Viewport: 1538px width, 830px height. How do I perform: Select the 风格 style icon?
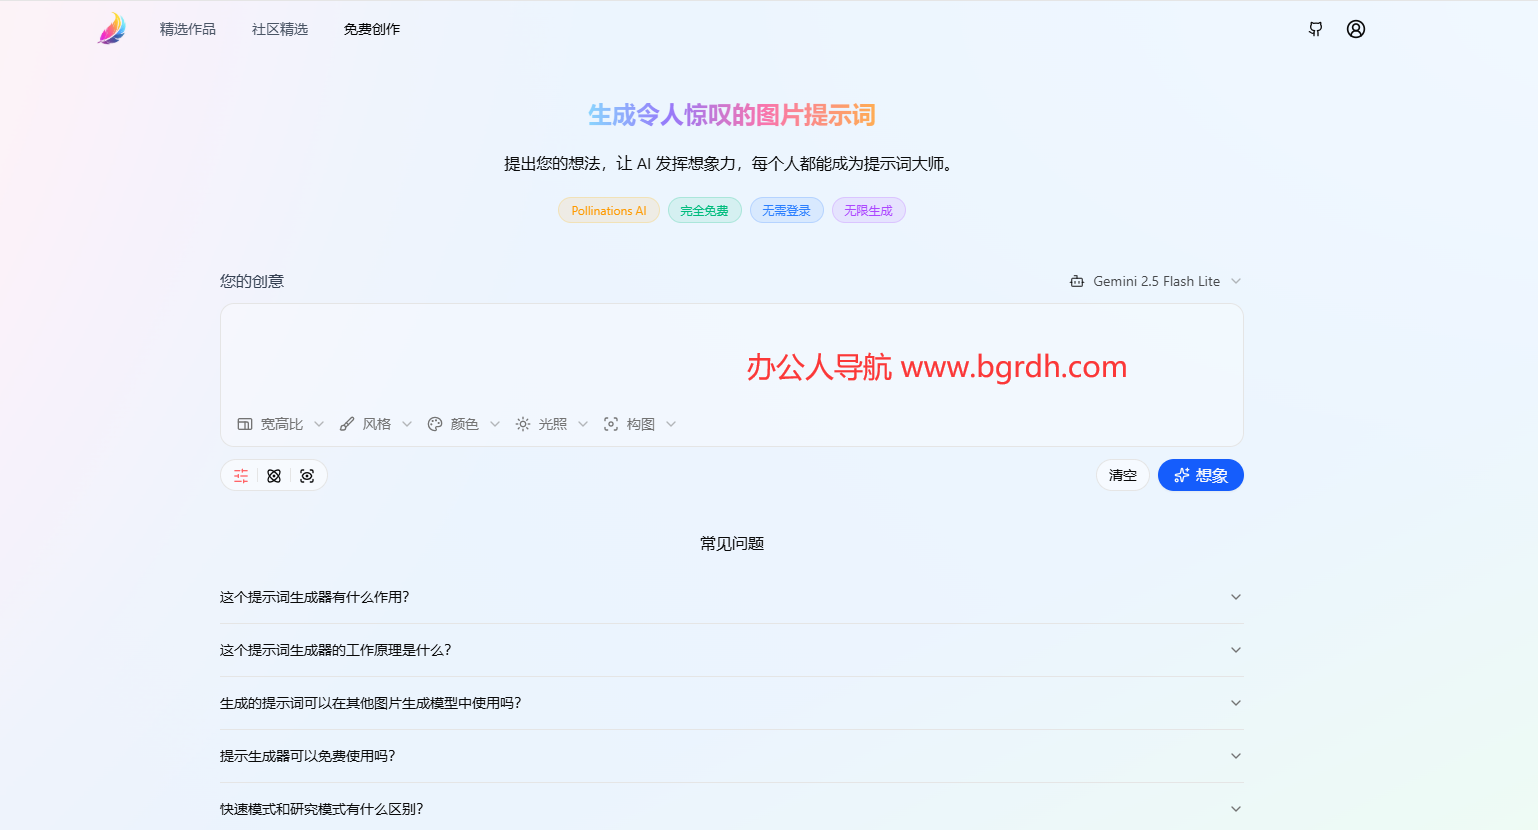coord(347,423)
